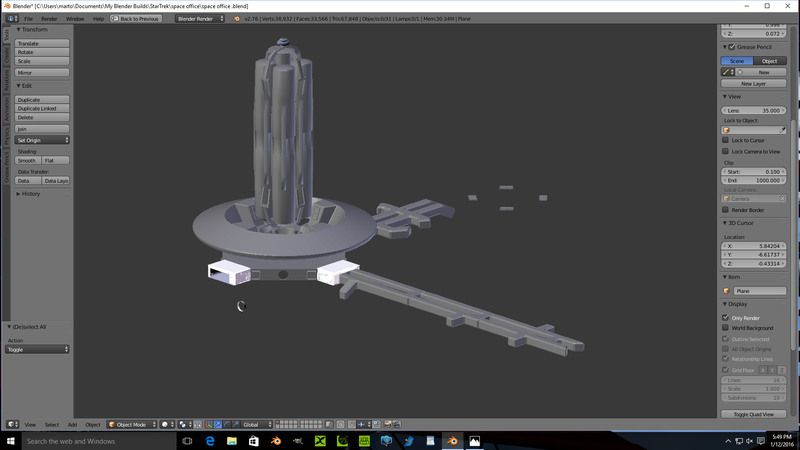Click the info editor type icon
Image resolution: width=800 pixels, height=450 pixels.
[12, 18]
